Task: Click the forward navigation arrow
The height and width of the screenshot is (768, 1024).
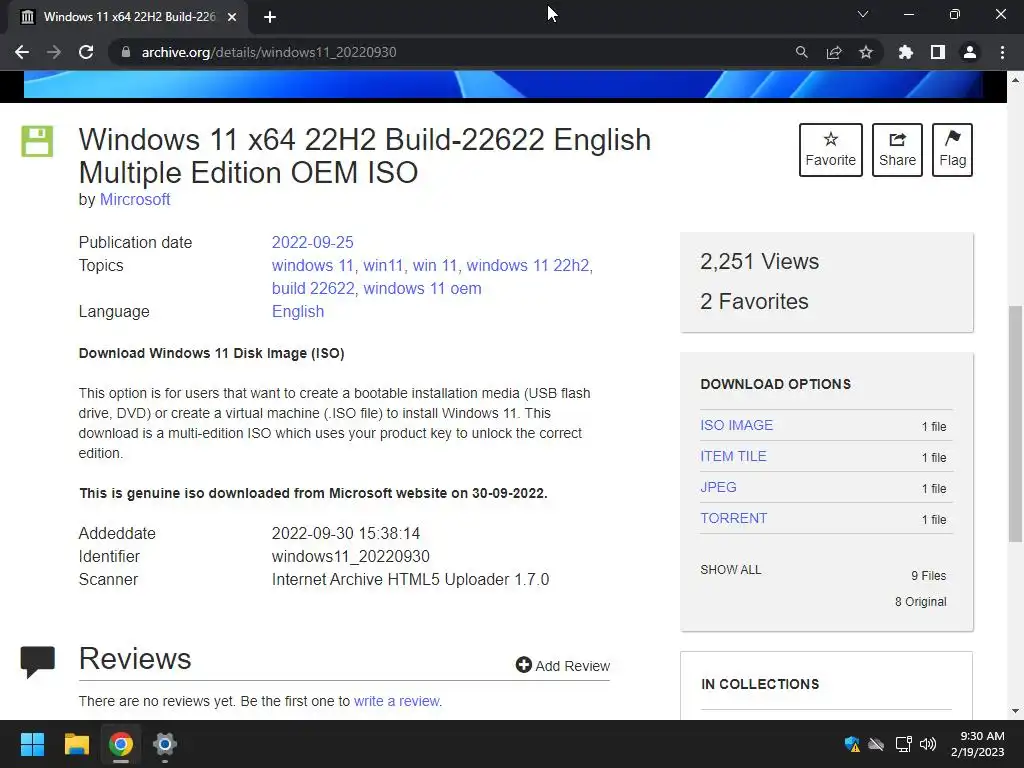Action: [x=54, y=52]
